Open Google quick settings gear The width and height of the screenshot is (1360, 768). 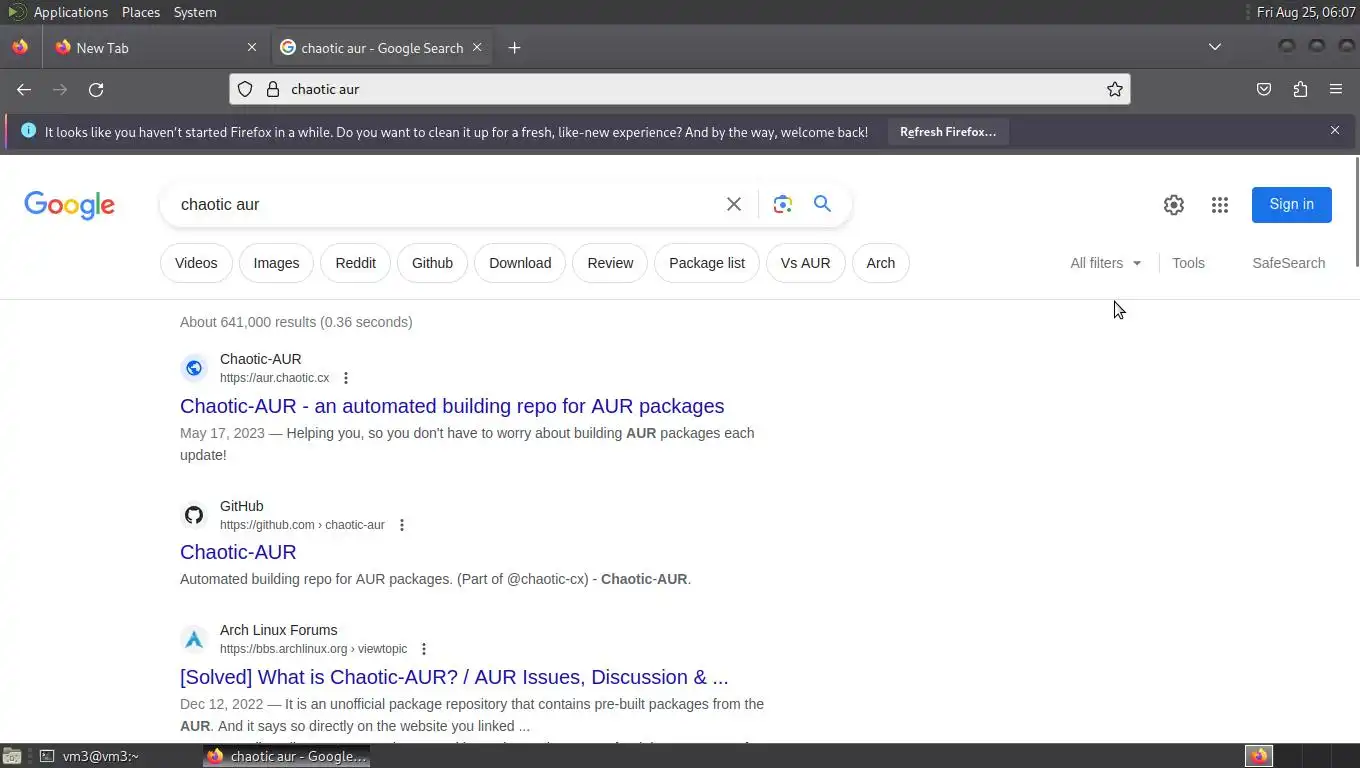(1174, 204)
